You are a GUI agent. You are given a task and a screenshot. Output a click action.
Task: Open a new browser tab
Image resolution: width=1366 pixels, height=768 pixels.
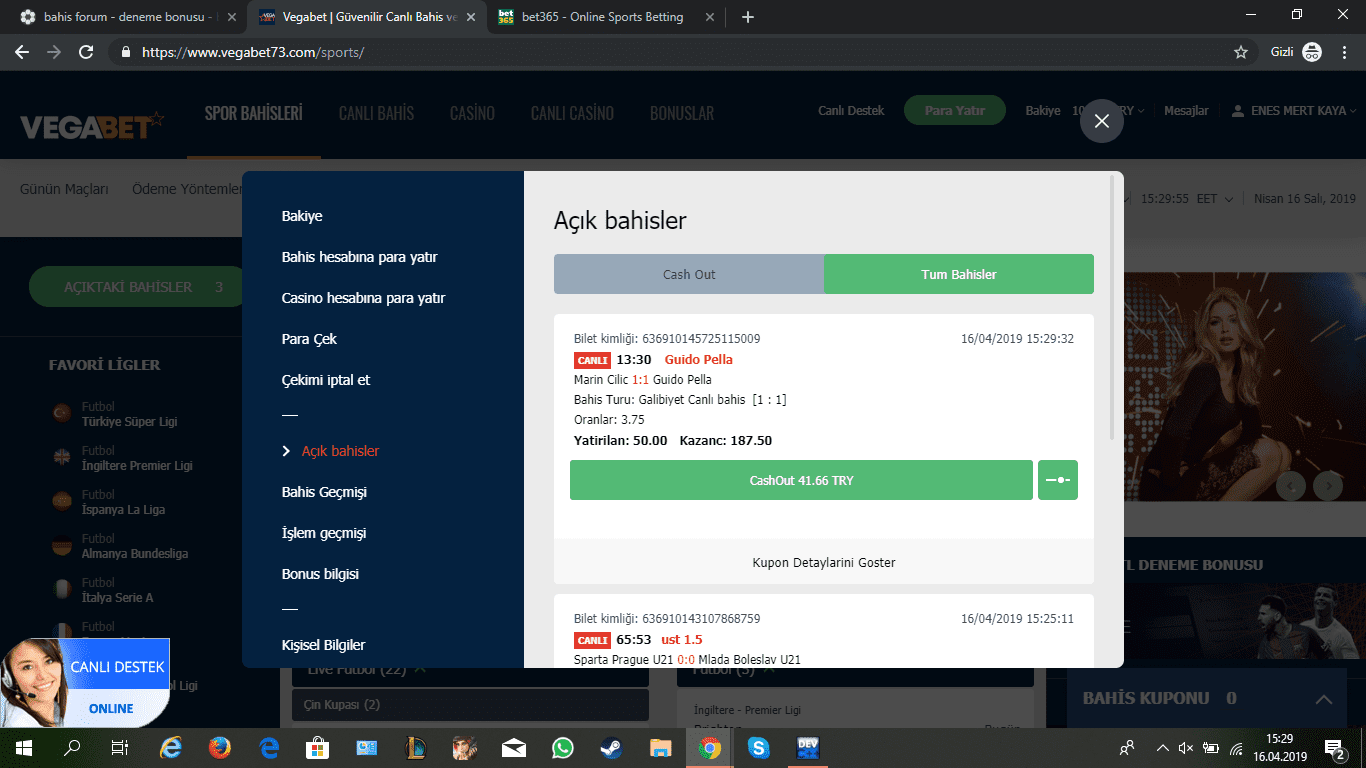(748, 17)
